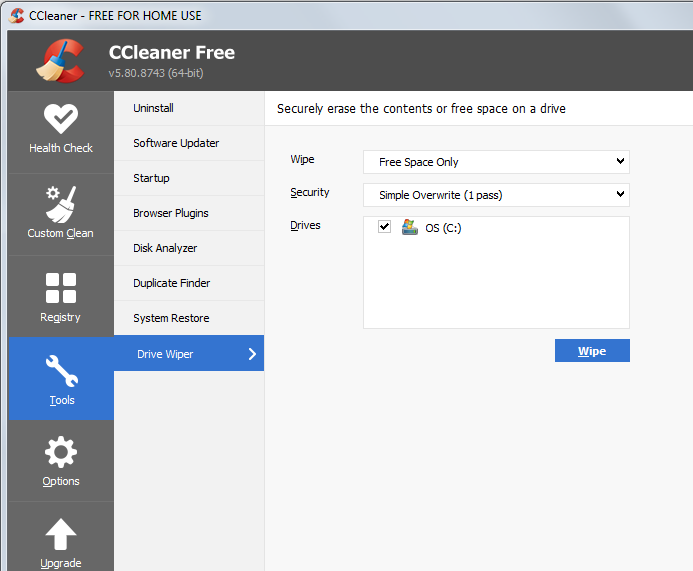Click the "Securely erase the contents" description
Viewport: 693px width, 571px height.
[421, 109]
